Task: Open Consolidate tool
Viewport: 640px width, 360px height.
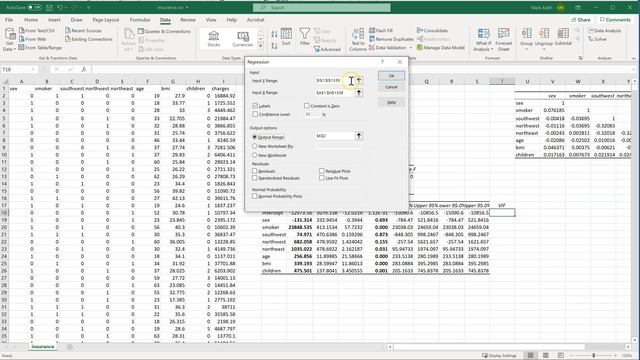Action: [x=432, y=31]
